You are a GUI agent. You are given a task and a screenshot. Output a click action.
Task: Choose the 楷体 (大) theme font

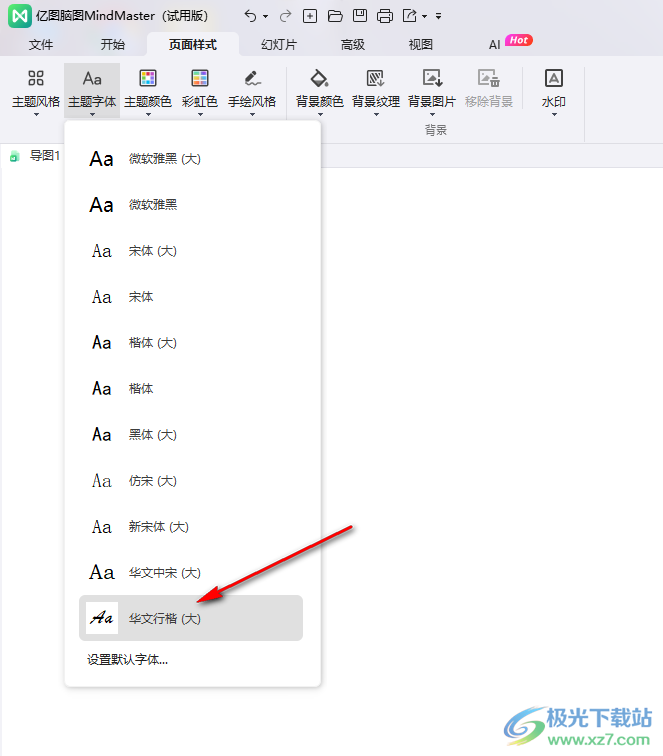[191, 343]
